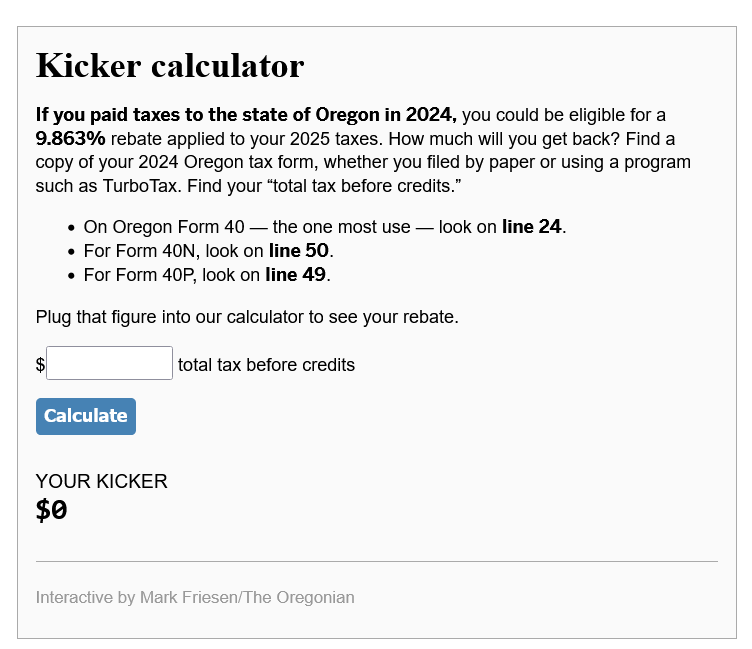Click the "total tax before credits" field label
Image resolution: width=752 pixels, height=649 pixels.
point(266,364)
